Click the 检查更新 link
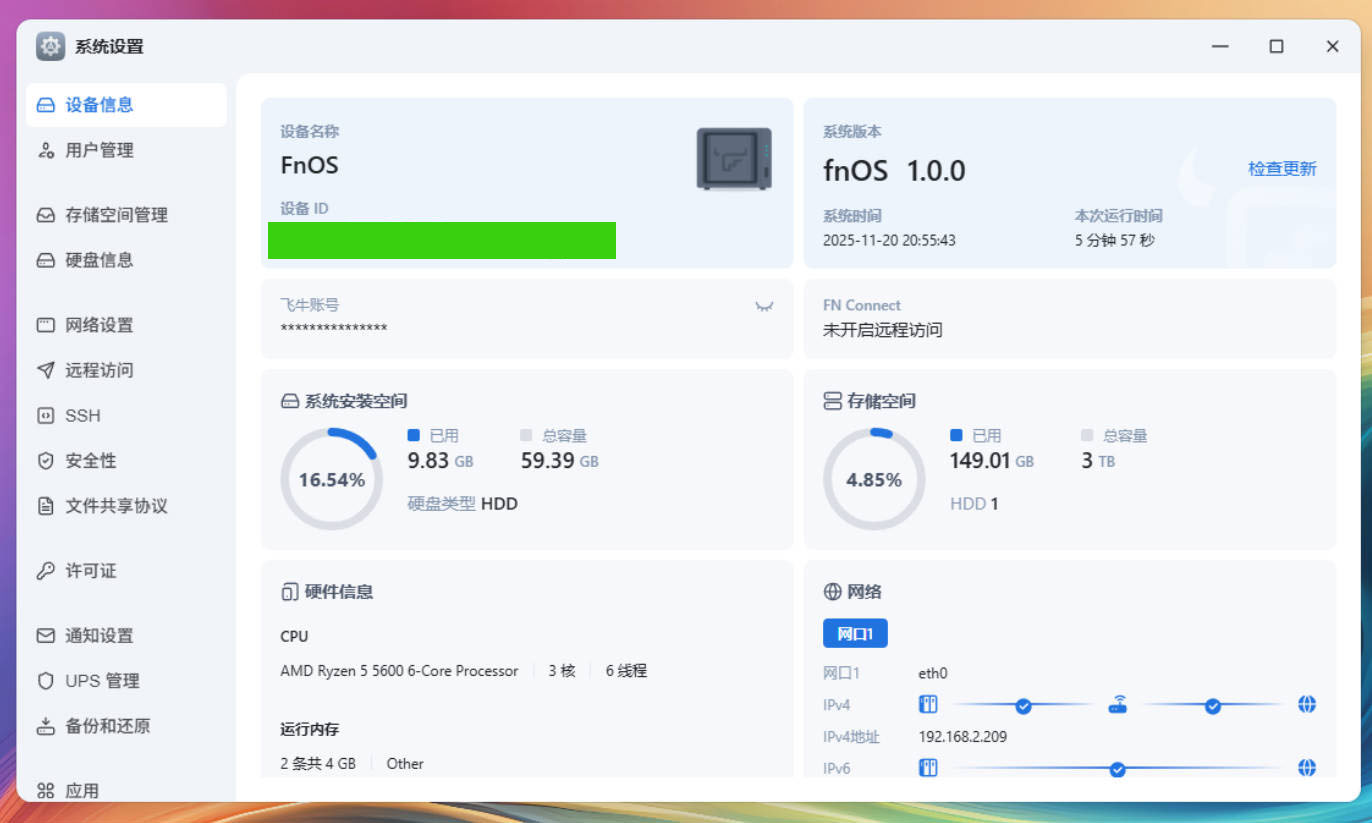 coord(1282,169)
